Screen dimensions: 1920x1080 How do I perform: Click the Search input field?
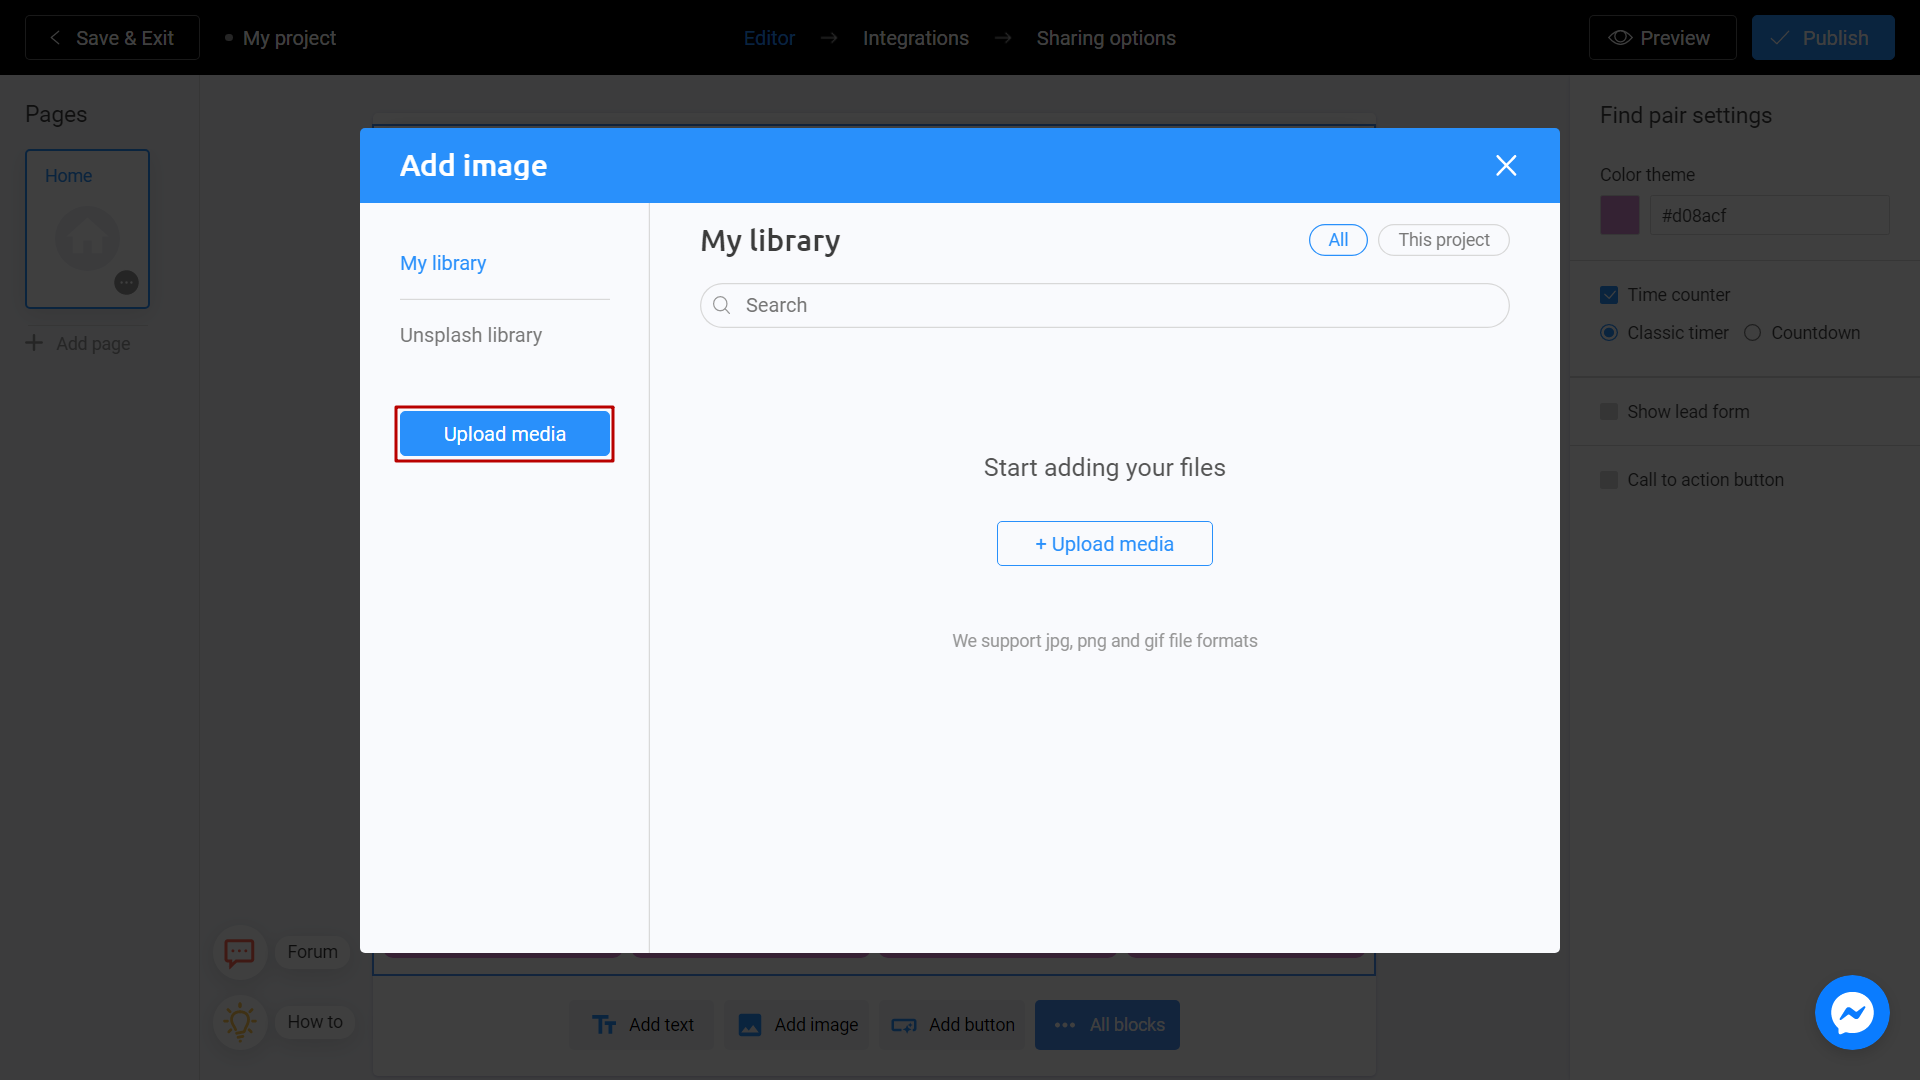[x=1105, y=306]
